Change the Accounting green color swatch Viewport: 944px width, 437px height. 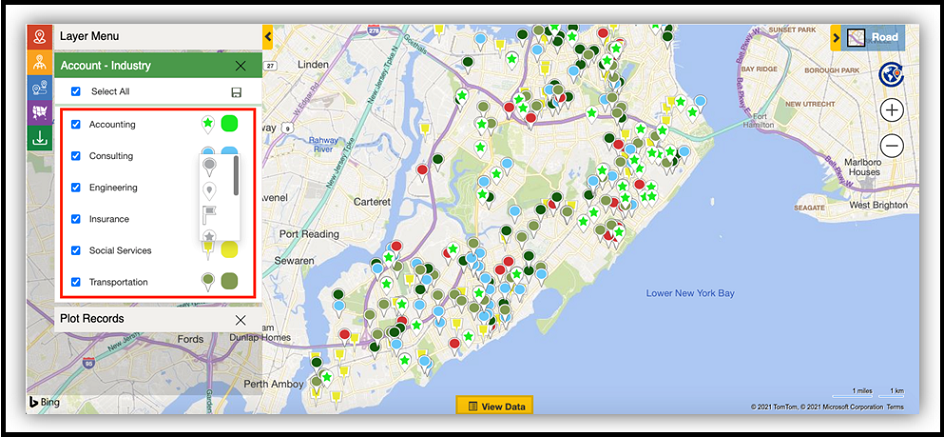point(229,125)
